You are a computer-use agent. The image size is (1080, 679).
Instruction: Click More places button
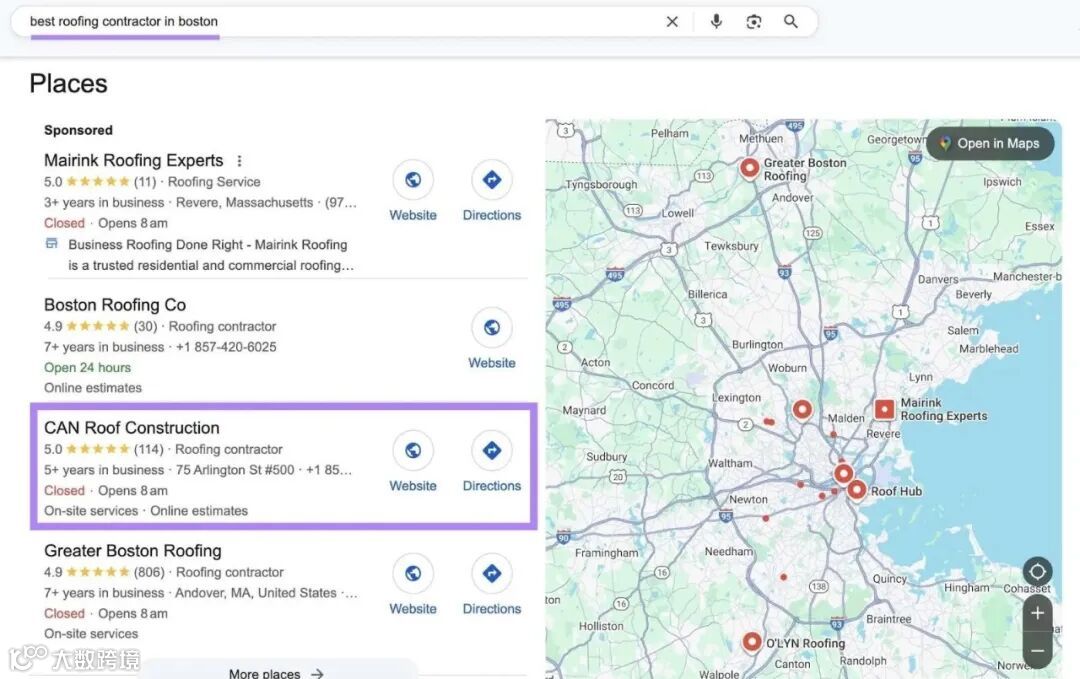pos(276,673)
